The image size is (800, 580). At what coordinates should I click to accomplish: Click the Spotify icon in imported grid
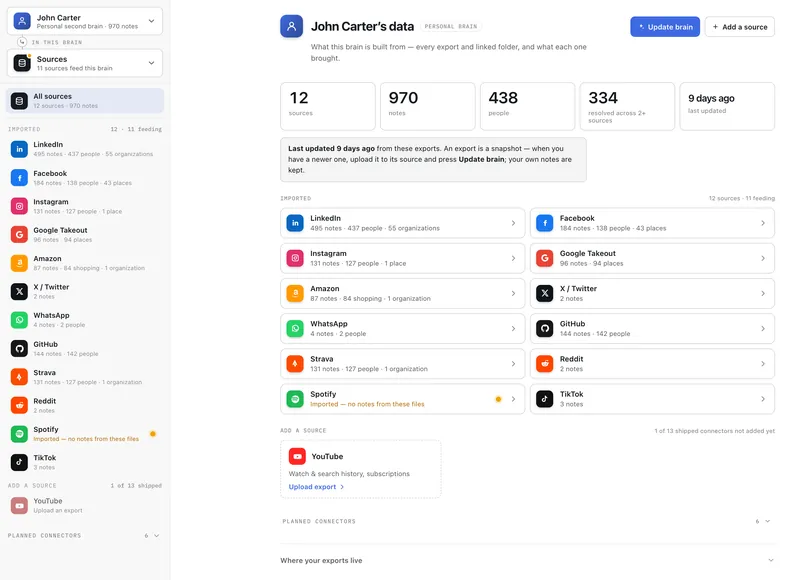tap(295, 399)
